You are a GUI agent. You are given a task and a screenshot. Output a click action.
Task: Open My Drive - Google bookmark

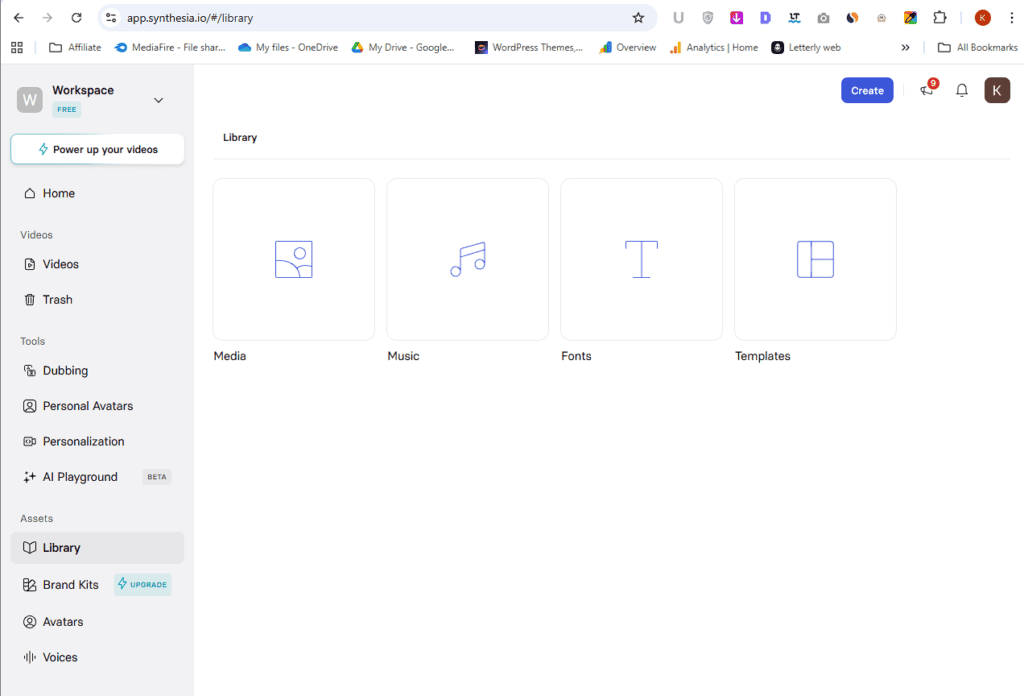[x=403, y=47]
